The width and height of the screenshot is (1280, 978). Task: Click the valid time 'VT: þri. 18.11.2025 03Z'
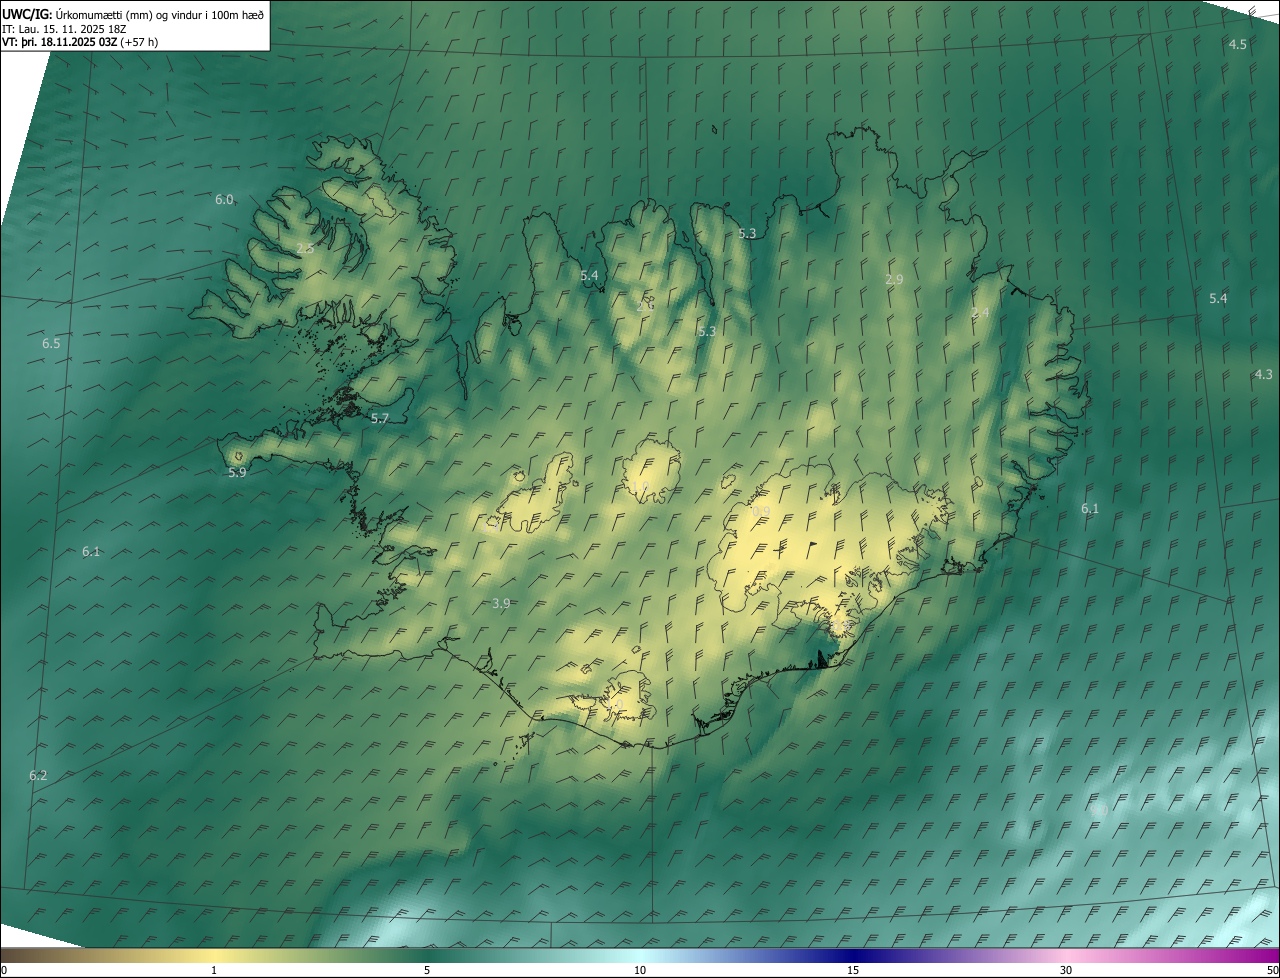click(59, 41)
